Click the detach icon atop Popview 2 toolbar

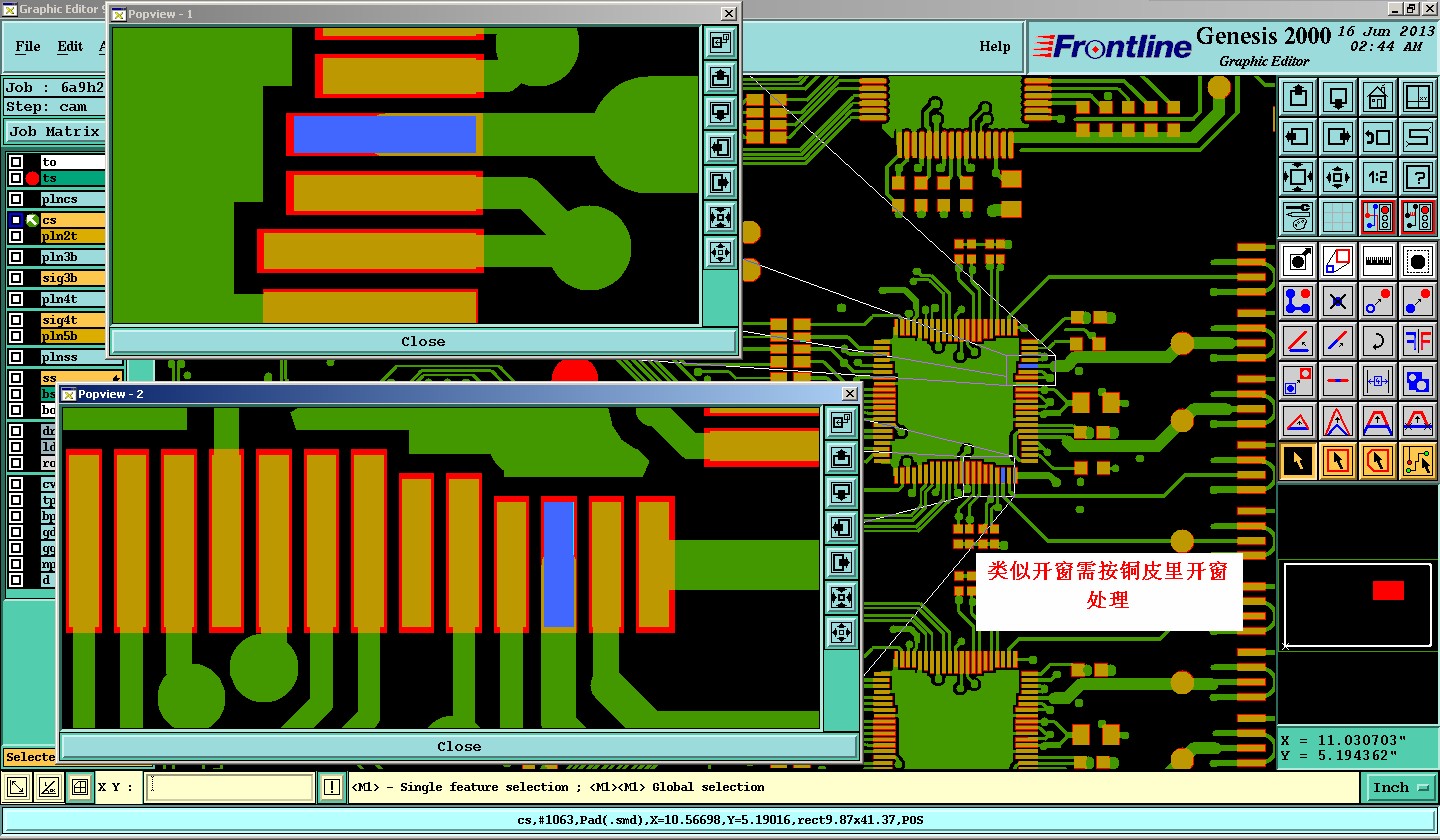click(841, 422)
